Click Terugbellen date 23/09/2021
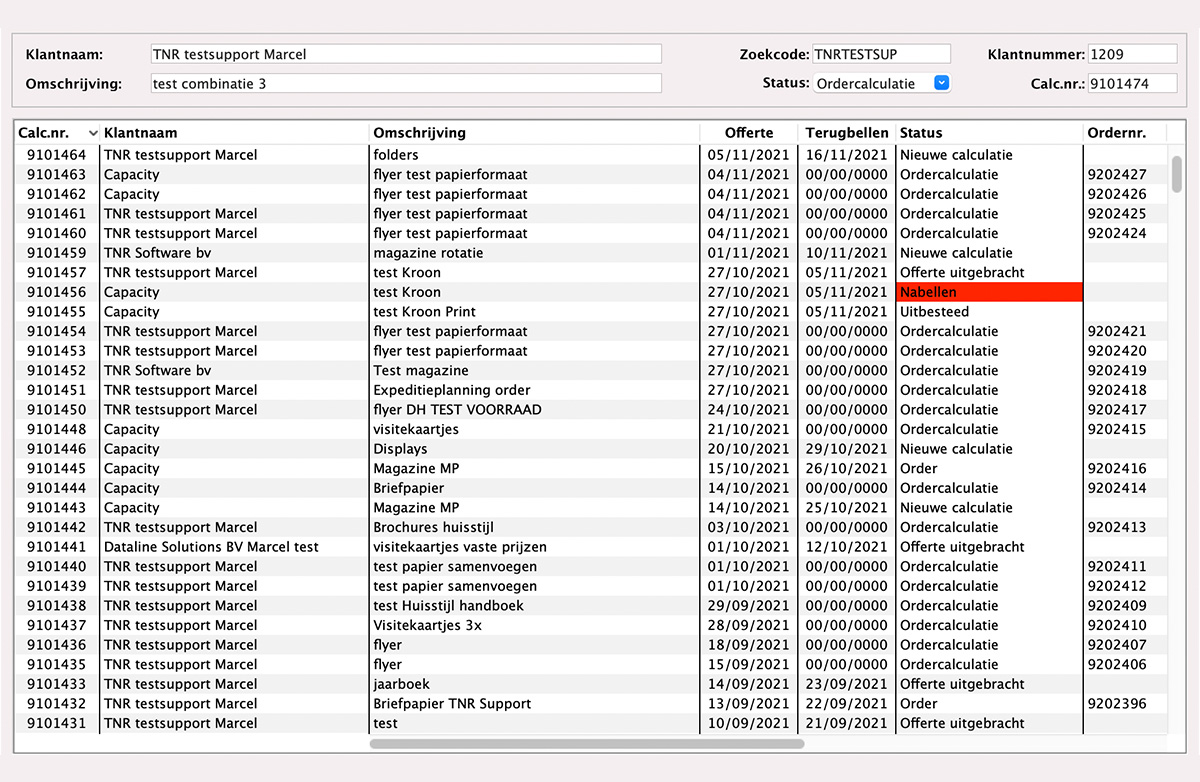 click(x=846, y=684)
